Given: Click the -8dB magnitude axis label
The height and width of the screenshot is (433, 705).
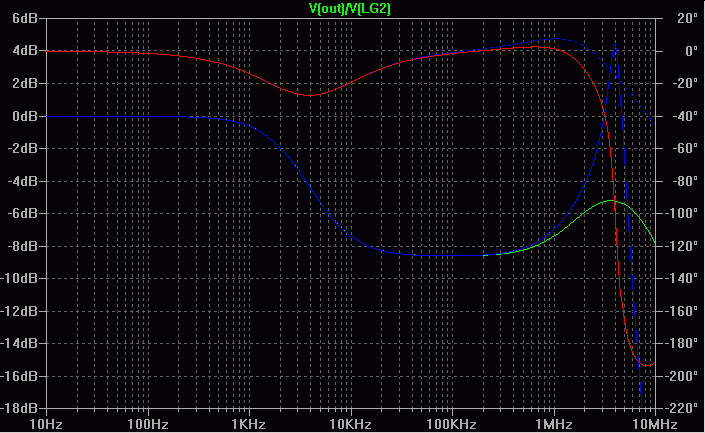Looking at the screenshot, I should click(22, 246).
